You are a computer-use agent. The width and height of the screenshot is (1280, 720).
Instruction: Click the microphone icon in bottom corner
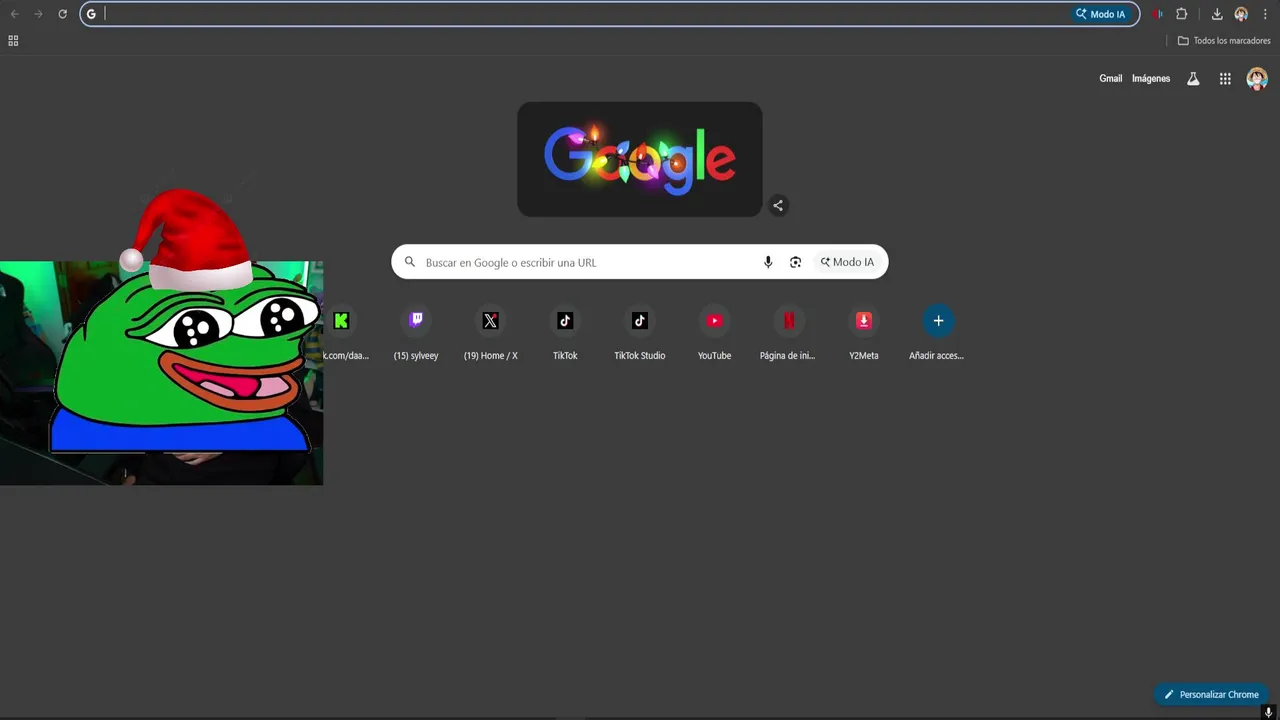coord(1268,713)
